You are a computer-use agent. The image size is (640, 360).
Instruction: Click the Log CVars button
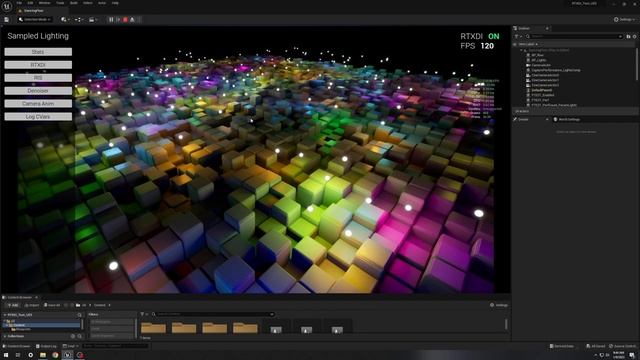pos(38,117)
